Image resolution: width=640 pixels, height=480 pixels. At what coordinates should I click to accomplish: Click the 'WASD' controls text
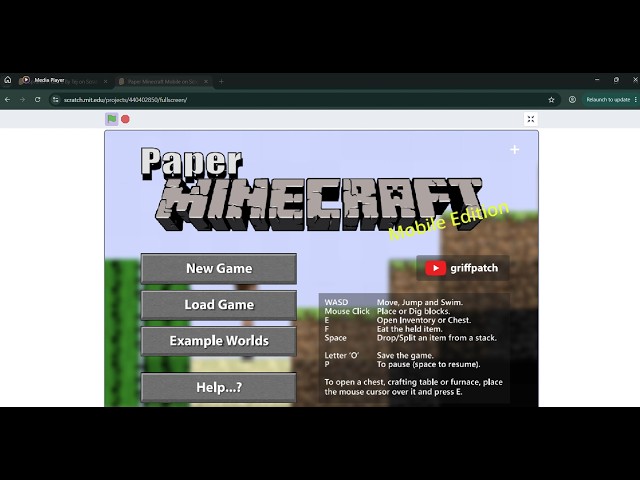[x=336, y=302]
